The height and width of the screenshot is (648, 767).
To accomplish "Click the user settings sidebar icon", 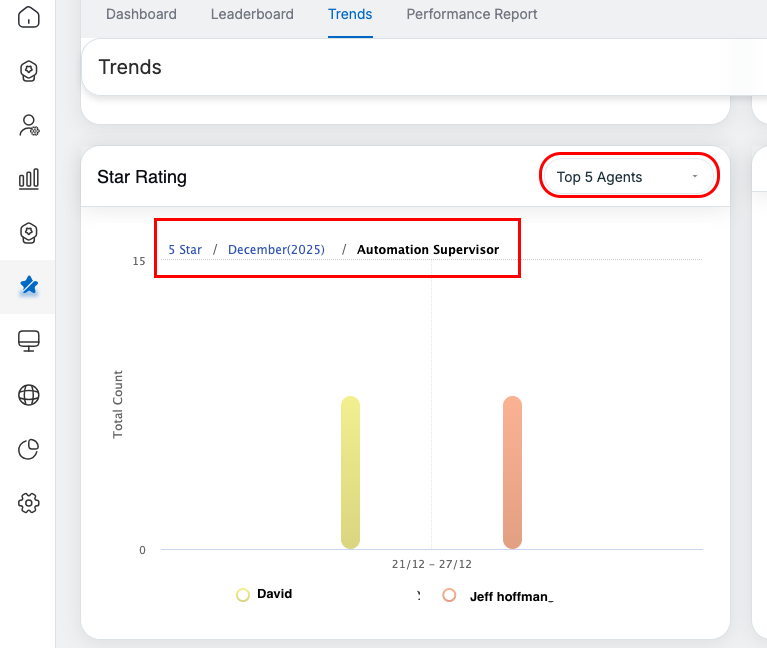I will coord(29,125).
